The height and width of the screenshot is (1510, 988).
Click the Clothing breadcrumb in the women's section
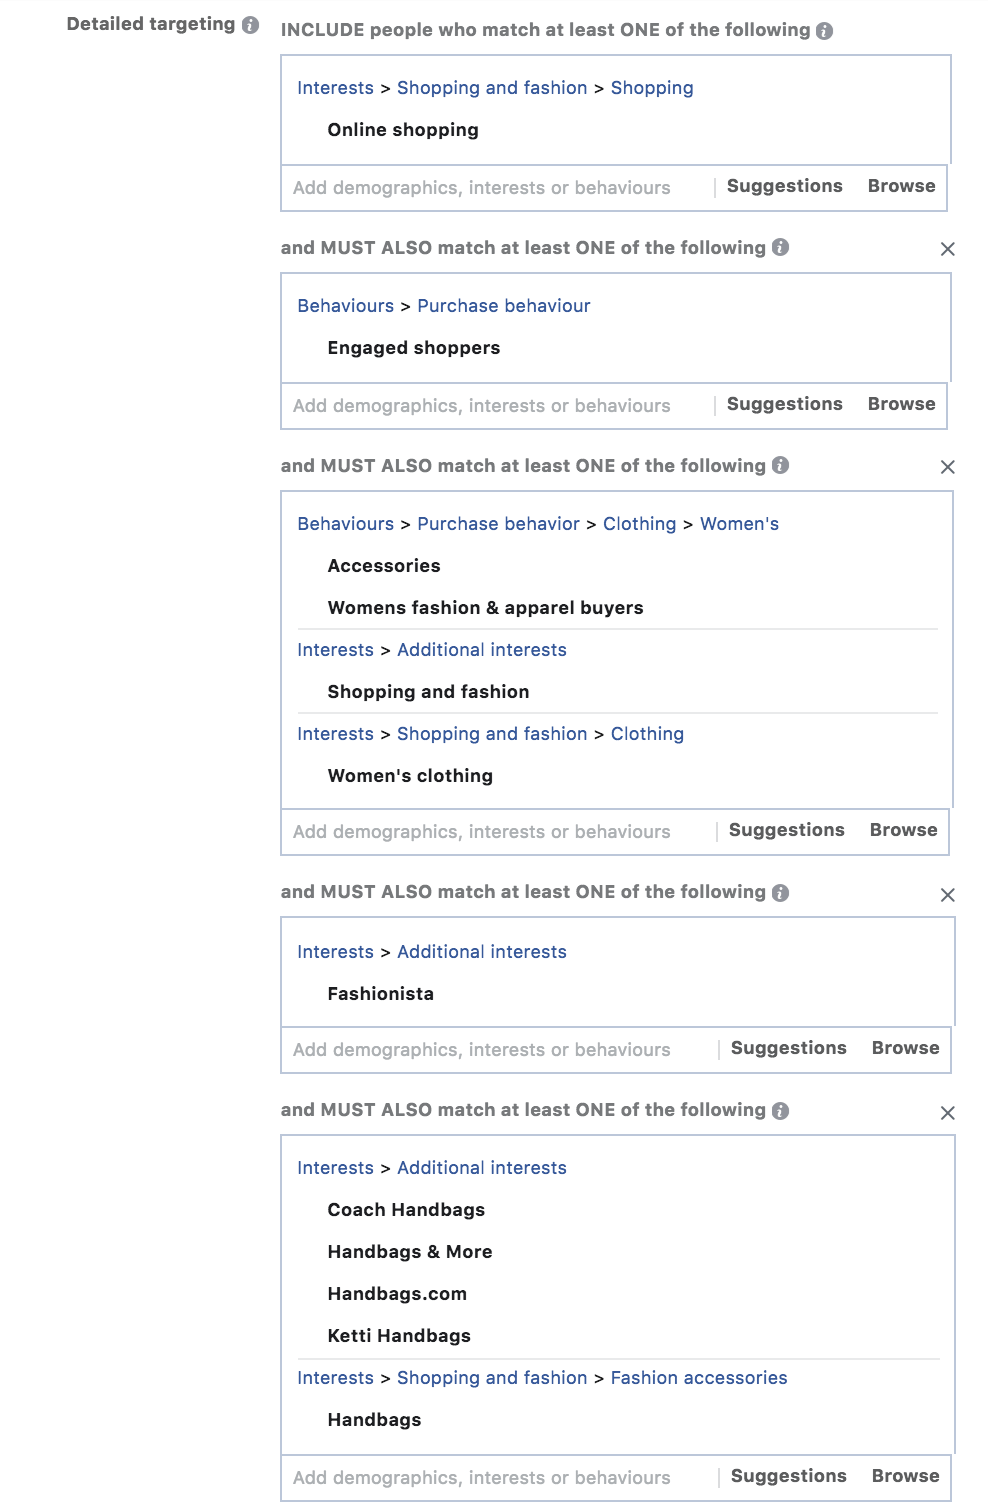pyautogui.click(x=640, y=523)
